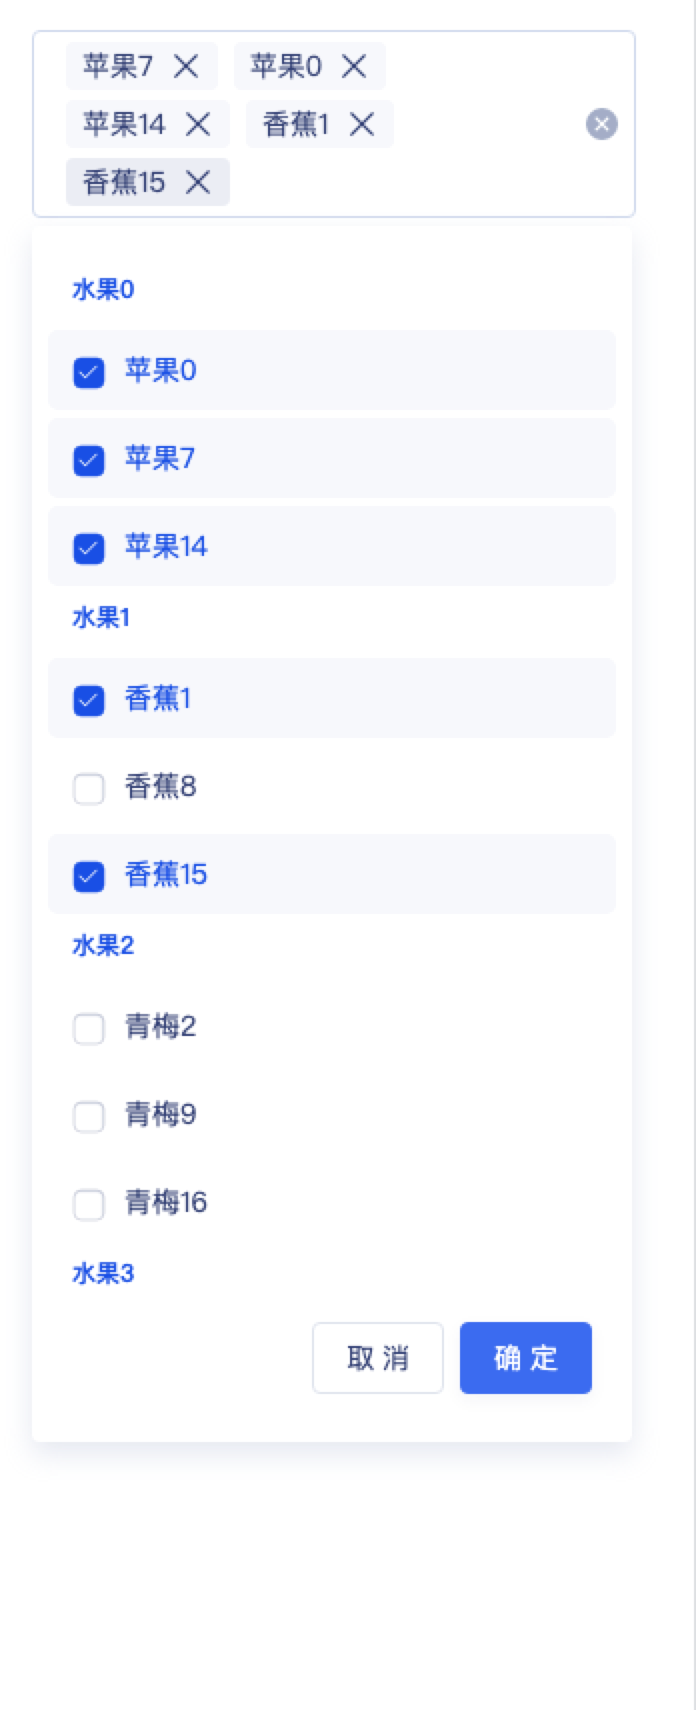Screen dimensions: 696x1710
Task: Uncheck the 苹果14 checkbox
Action: [89, 547]
